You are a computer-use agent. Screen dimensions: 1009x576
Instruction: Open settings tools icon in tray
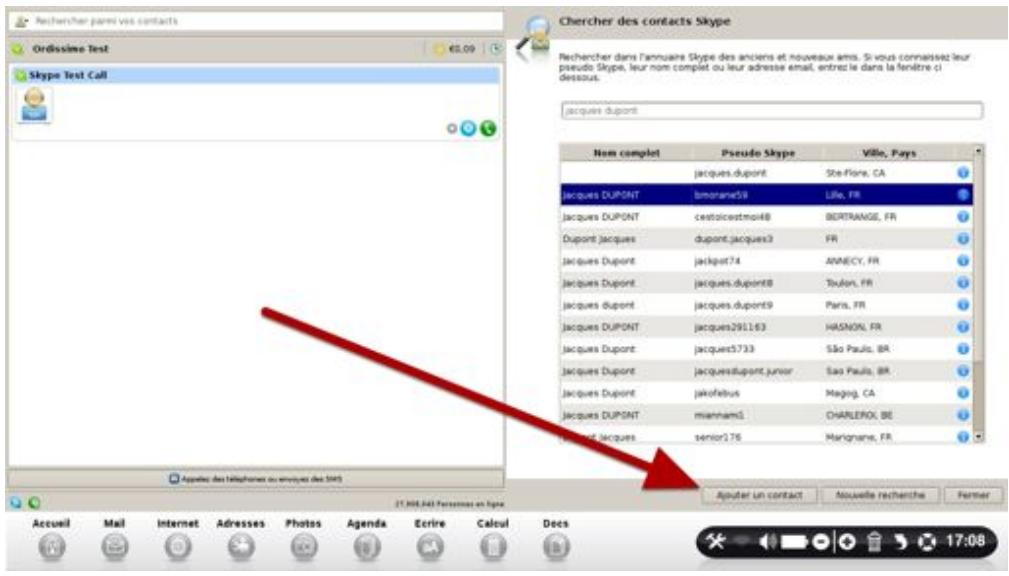(715, 542)
